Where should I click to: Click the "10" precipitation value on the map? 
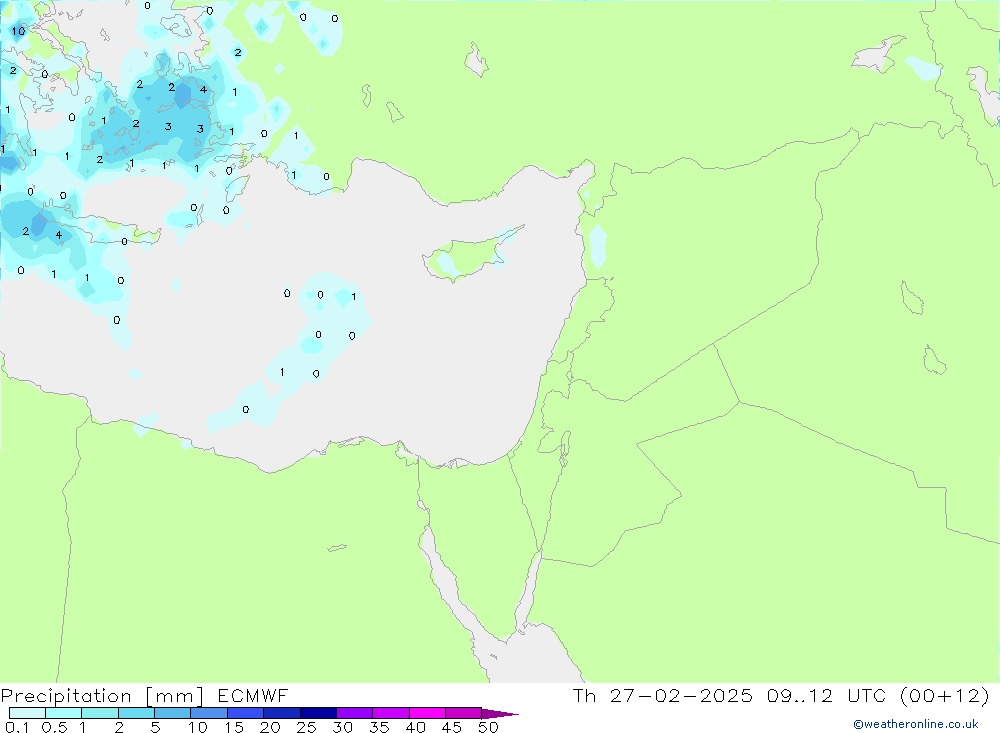click(x=18, y=31)
